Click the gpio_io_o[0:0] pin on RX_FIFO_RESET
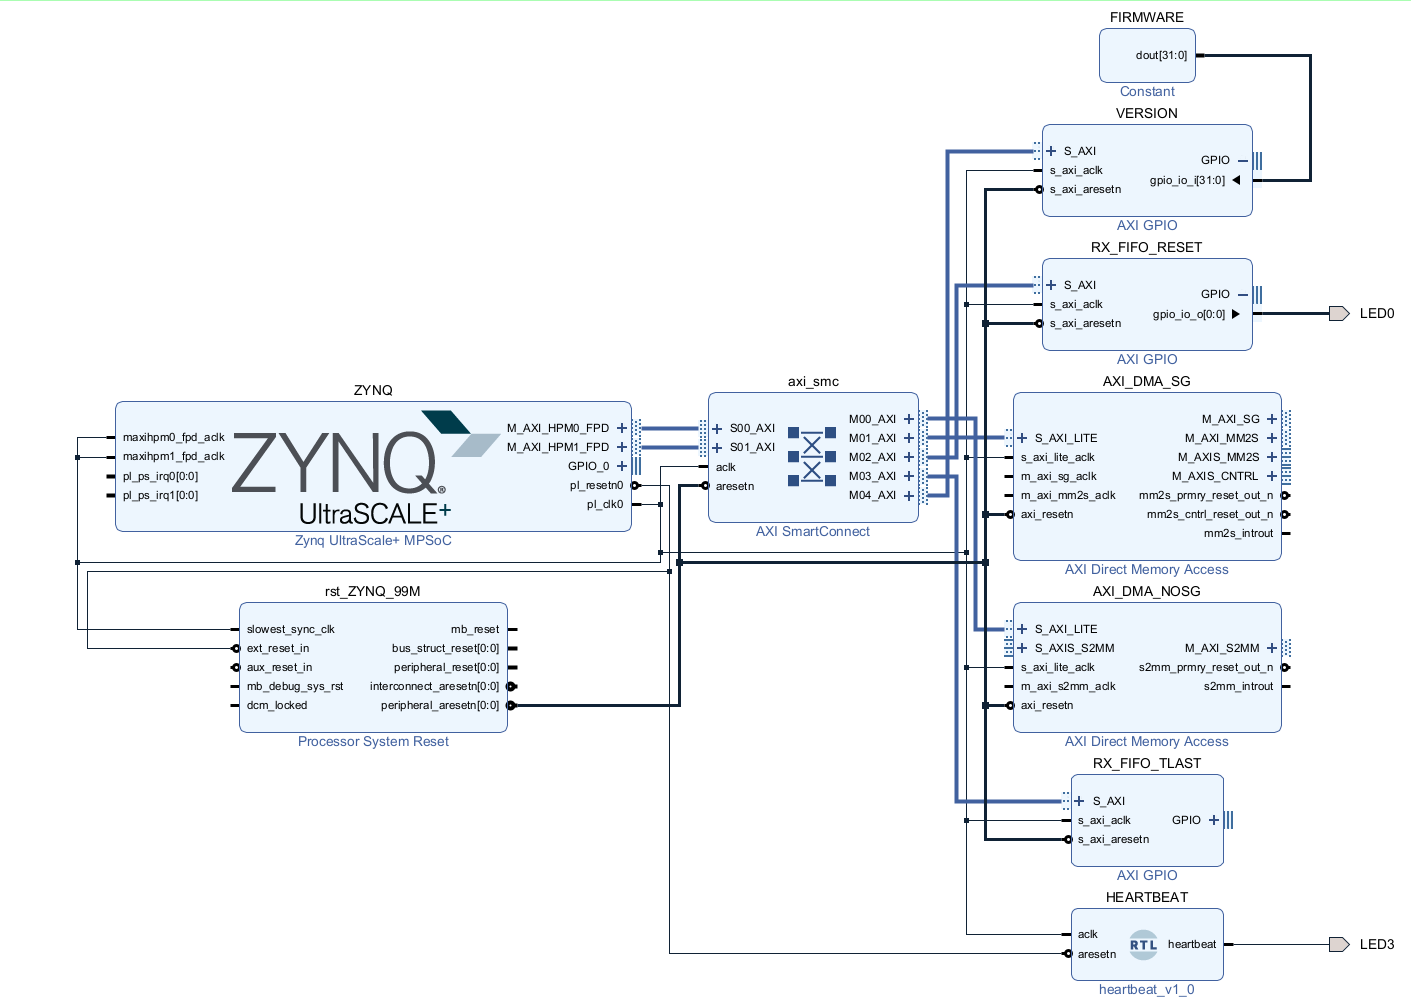Viewport: 1411px width, 1000px height. coord(1189,315)
